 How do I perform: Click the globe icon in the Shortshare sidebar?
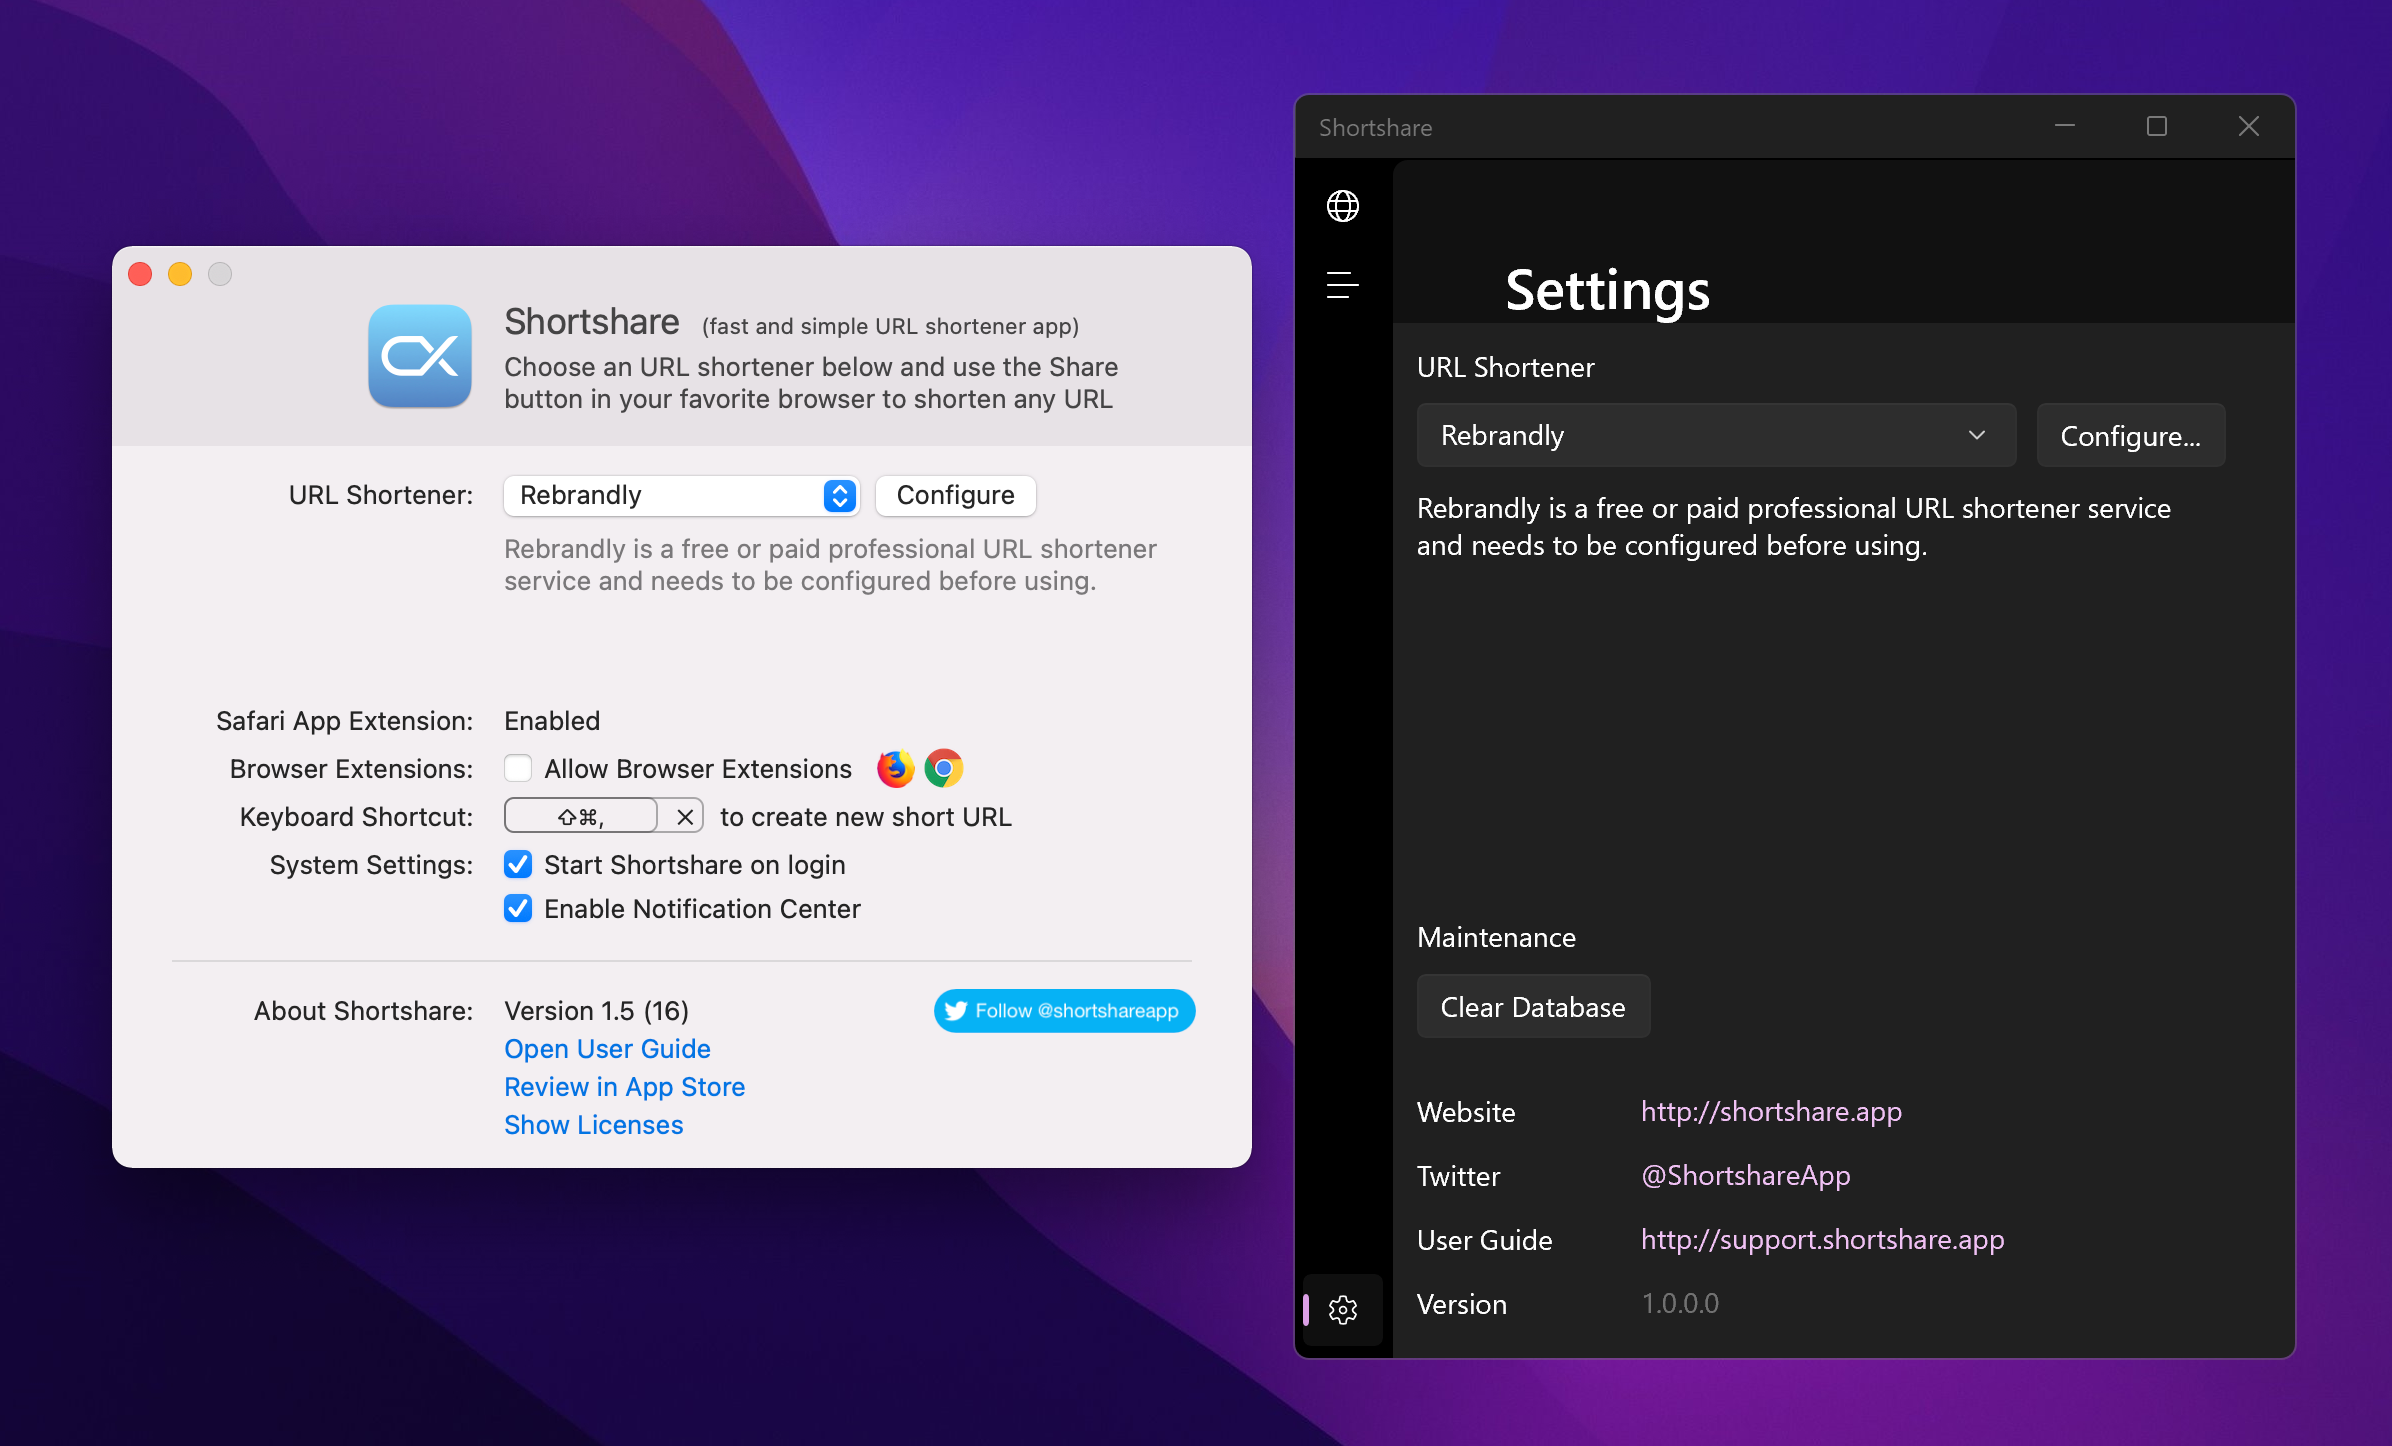(x=1342, y=206)
